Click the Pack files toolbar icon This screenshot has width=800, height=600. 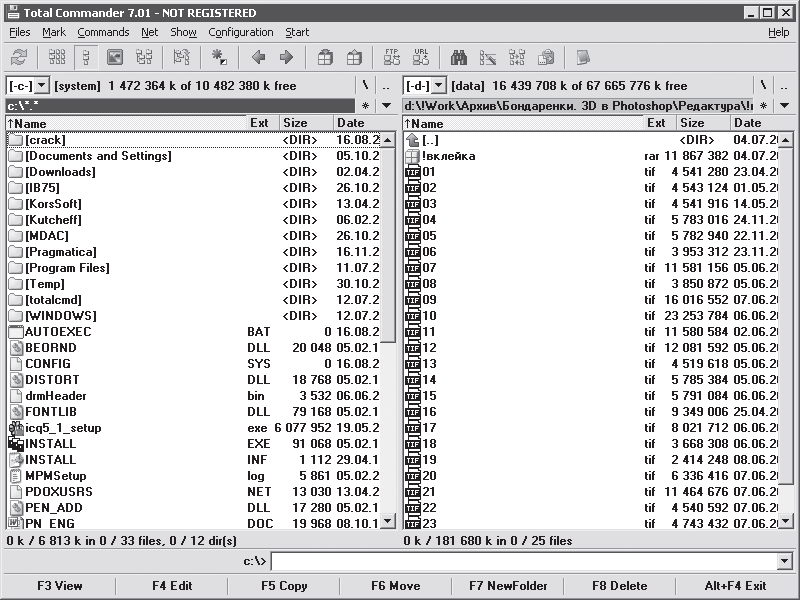[x=325, y=58]
